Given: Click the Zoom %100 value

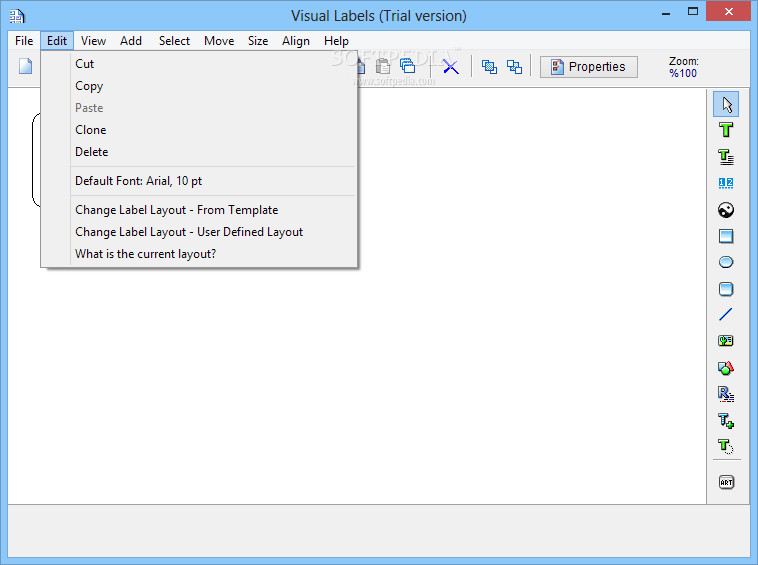Looking at the screenshot, I should coord(683,73).
